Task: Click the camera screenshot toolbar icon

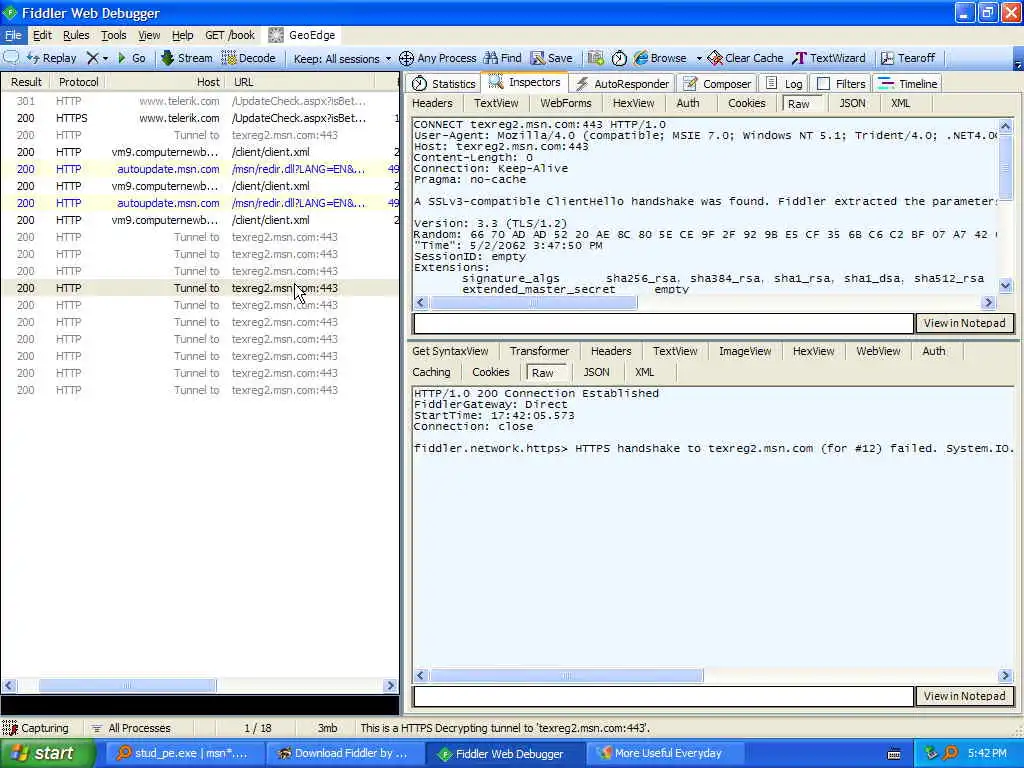Action: pyautogui.click(x=595, y=58)
